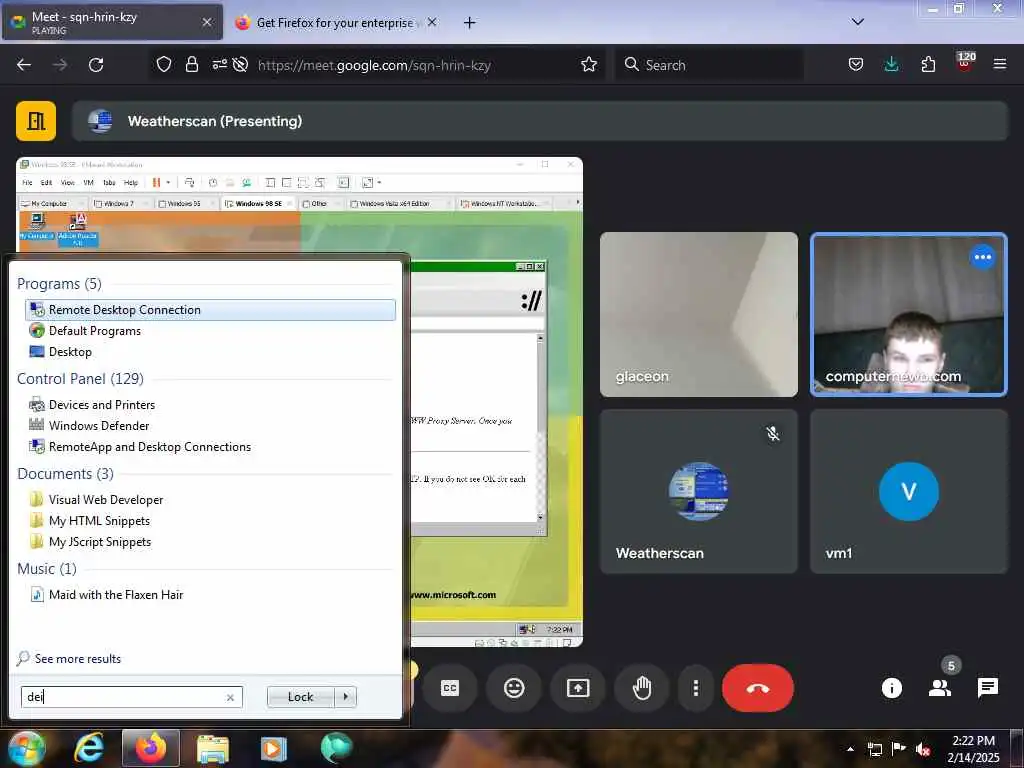Turn on captions with CC button
This screenshot has height=768, width=1024.
[450, 688]
